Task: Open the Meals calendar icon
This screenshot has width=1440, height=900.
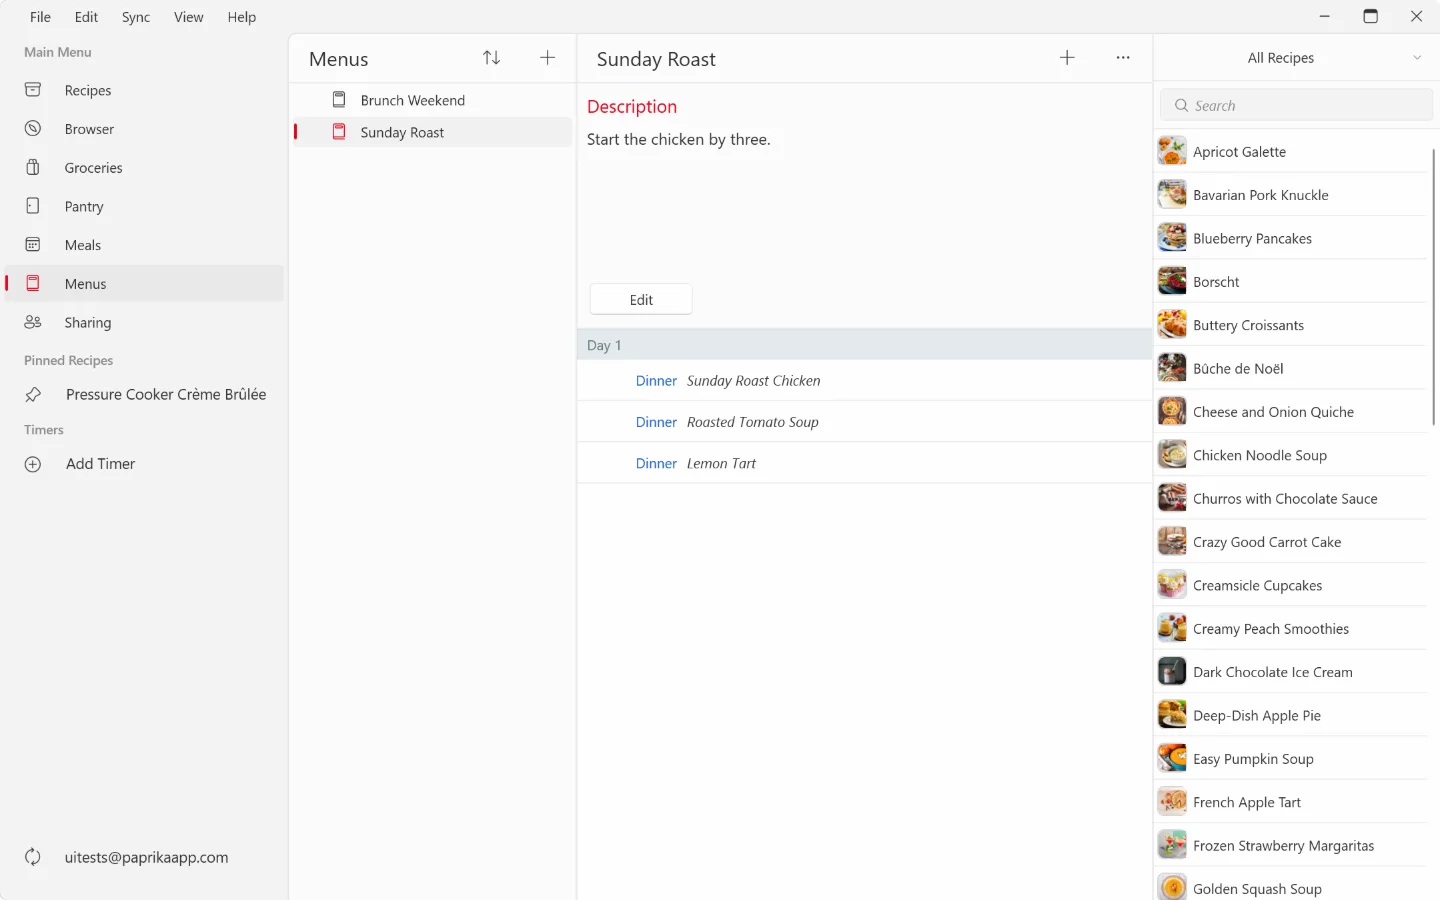Action: [x=33, y=245]
